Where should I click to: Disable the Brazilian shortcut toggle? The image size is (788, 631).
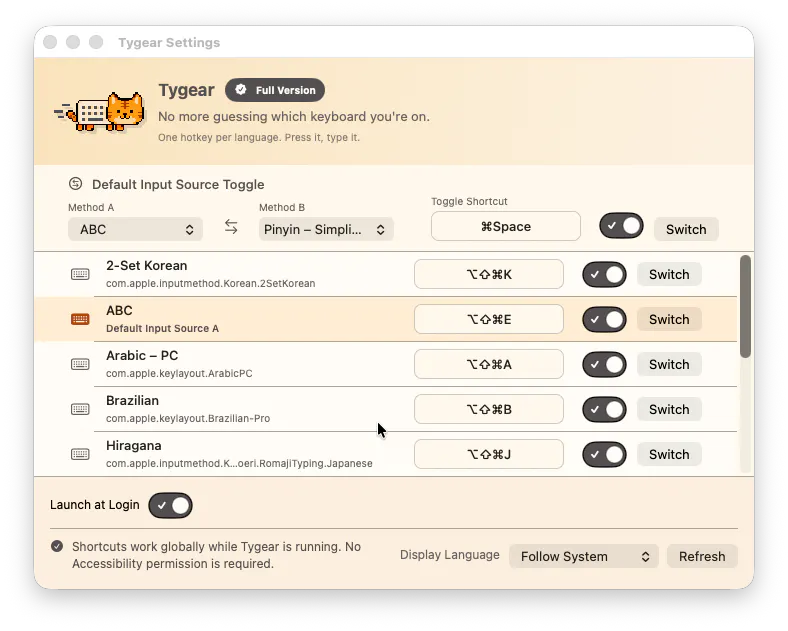pos(604,409)
